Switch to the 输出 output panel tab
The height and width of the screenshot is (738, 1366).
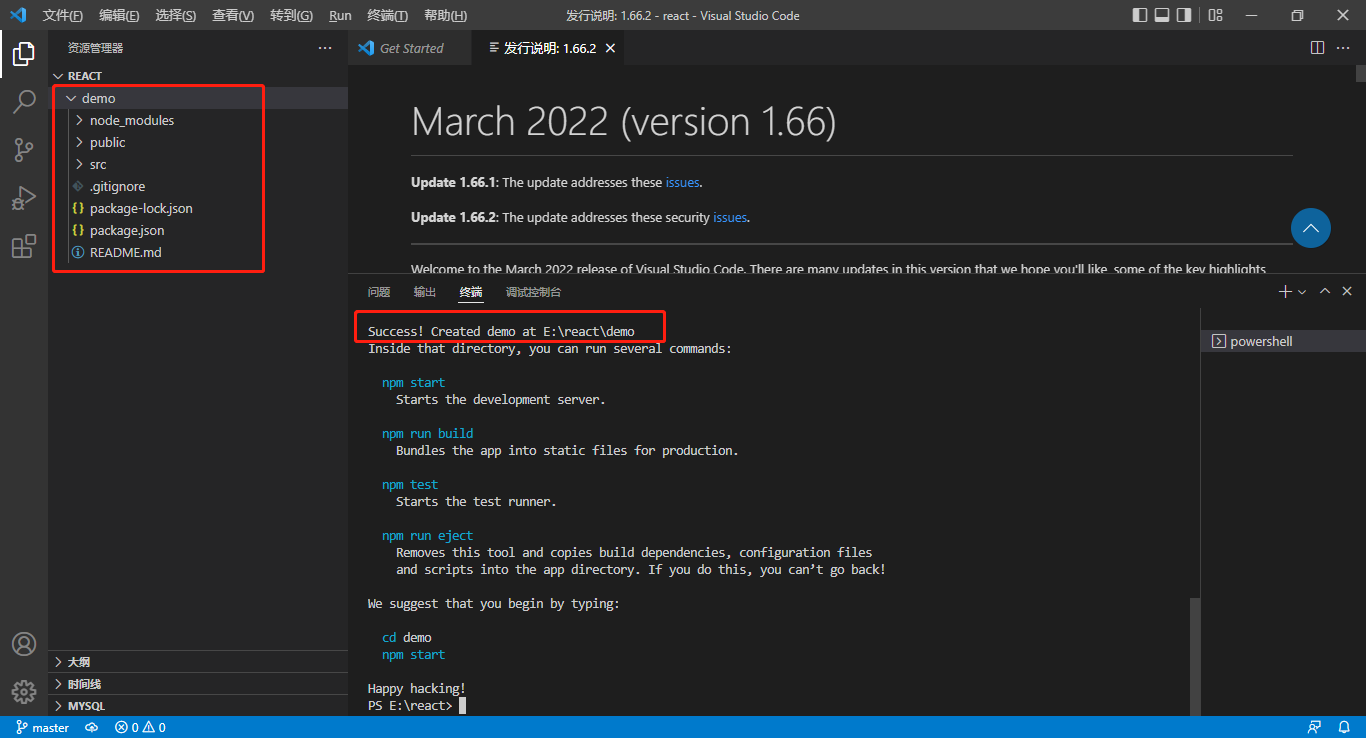pos(425,292)
